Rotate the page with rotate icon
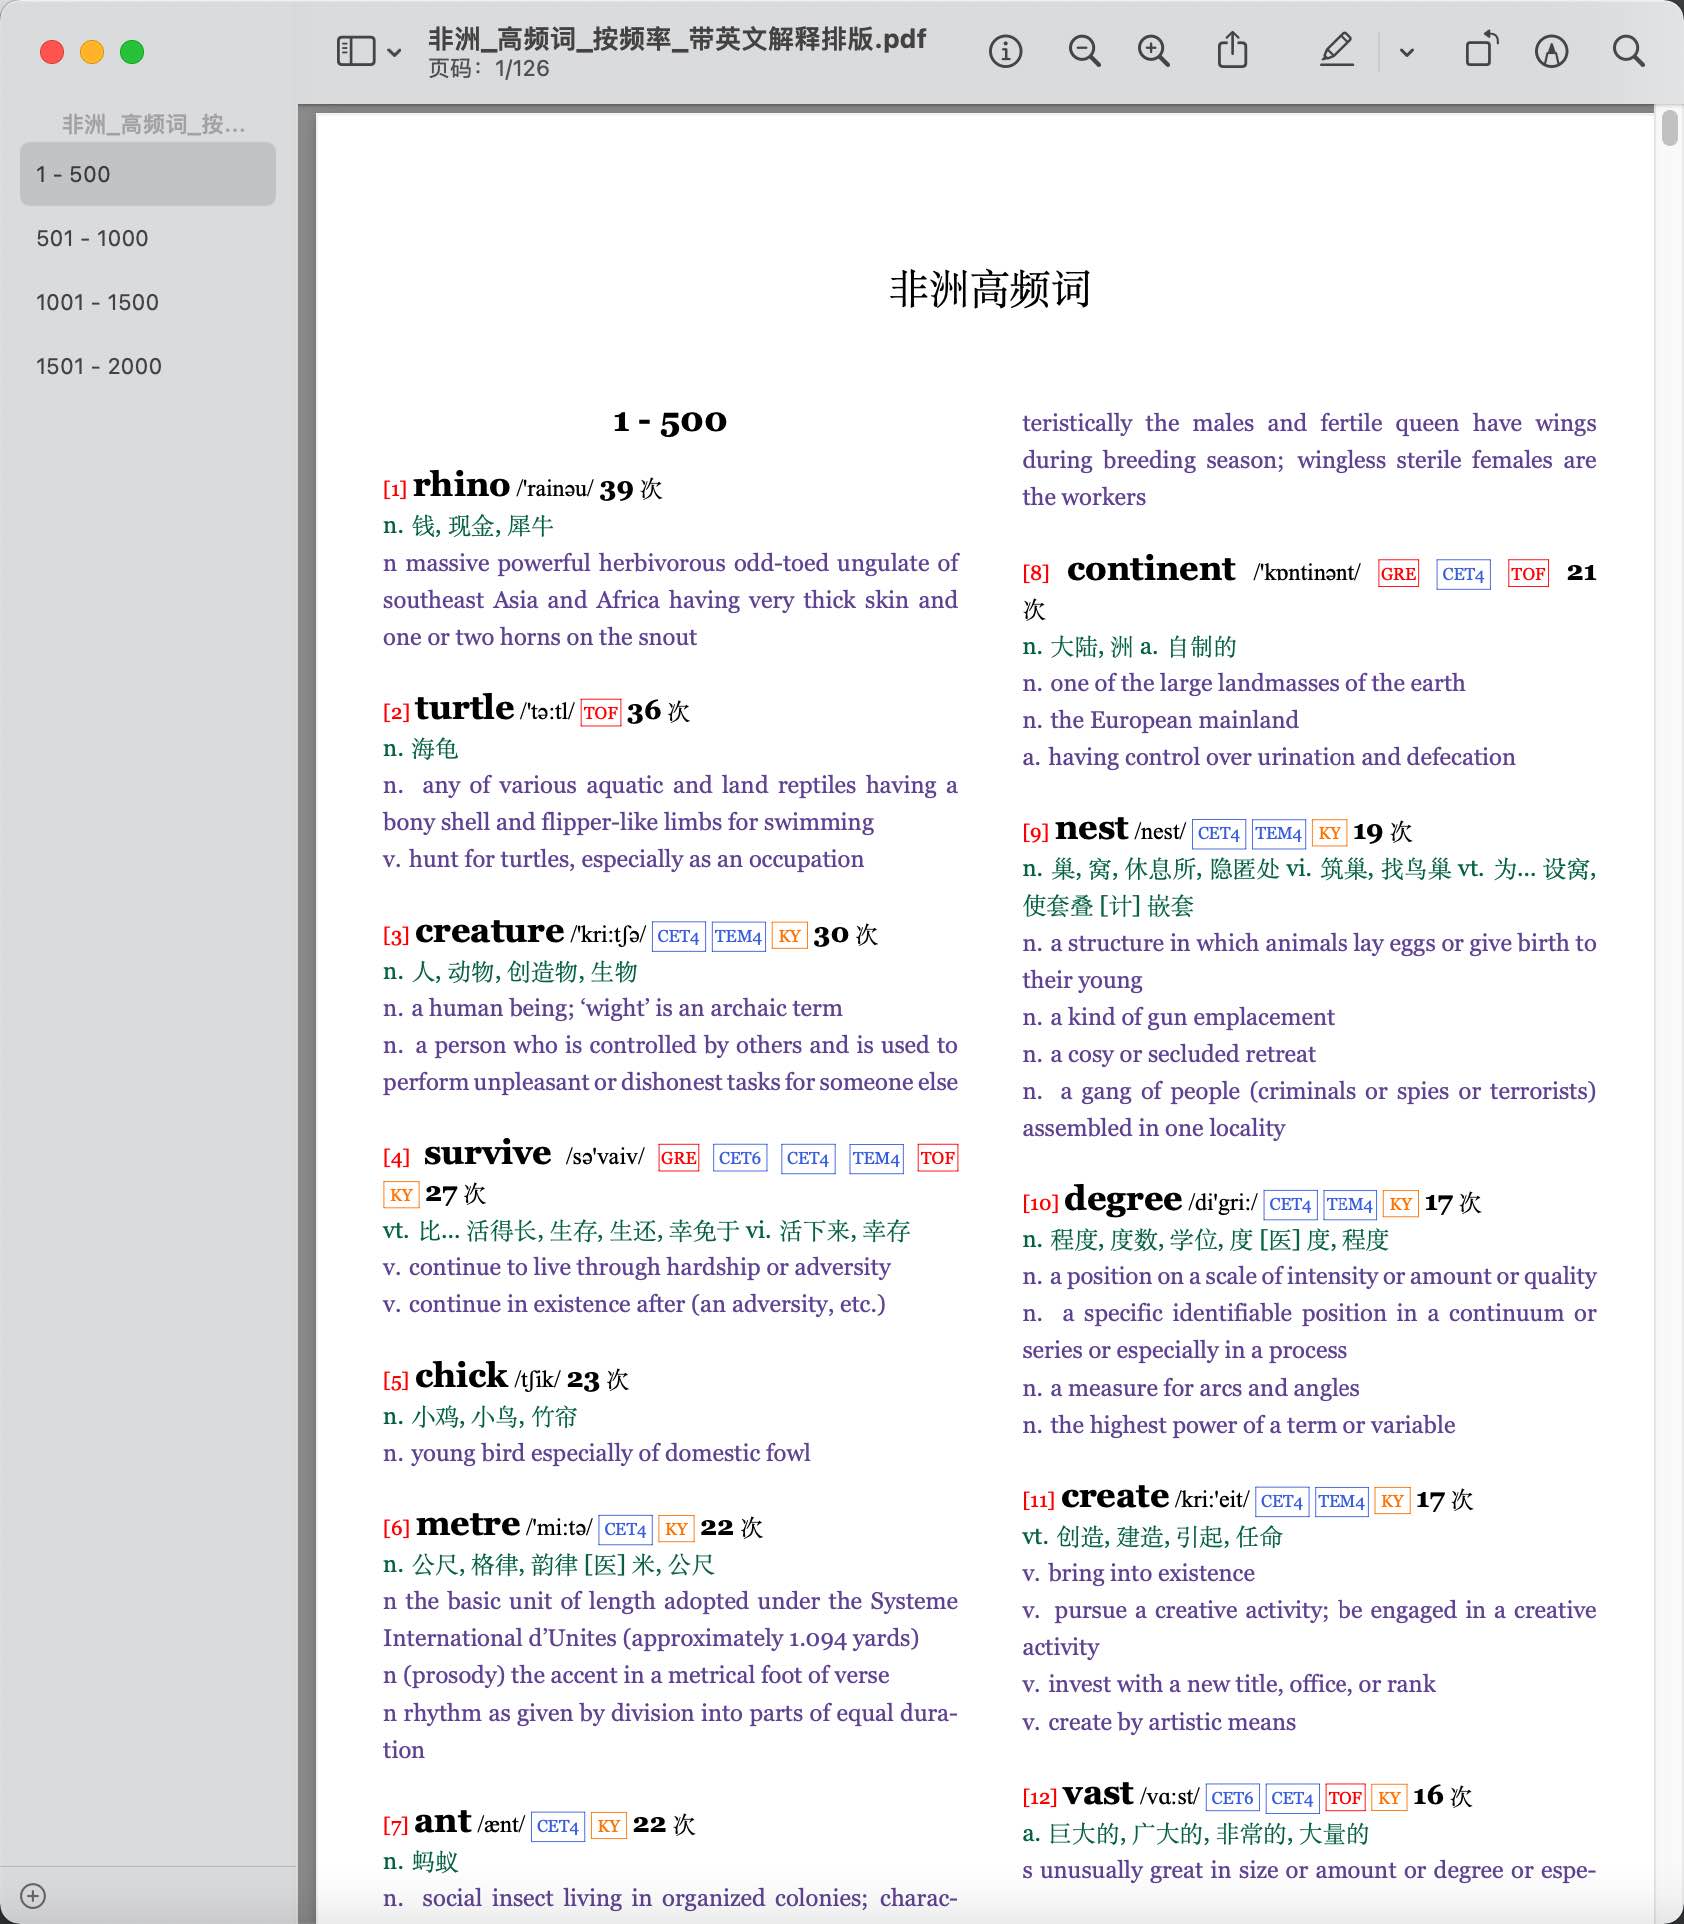Viewport: 1684px width, 1924px height. (1481, 50)
